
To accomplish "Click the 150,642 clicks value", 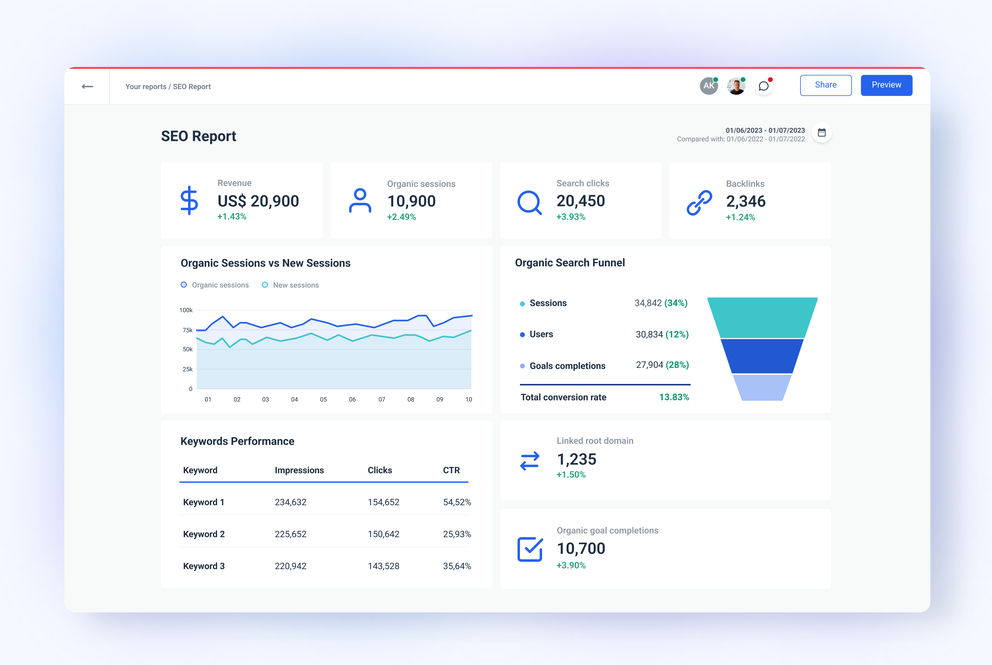I will click(x=383, y=534).
